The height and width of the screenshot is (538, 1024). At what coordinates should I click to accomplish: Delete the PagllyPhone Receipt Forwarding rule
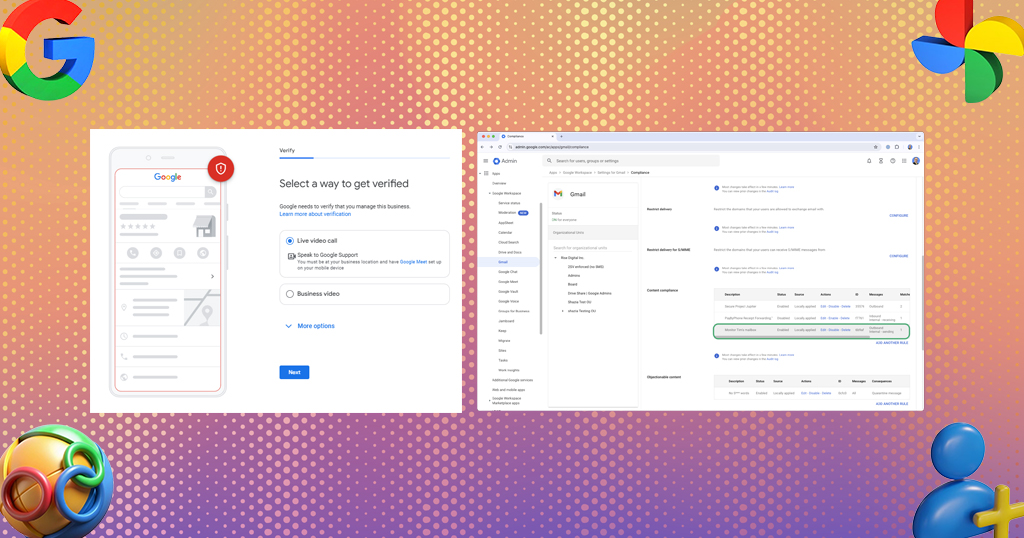click(846, 318)
